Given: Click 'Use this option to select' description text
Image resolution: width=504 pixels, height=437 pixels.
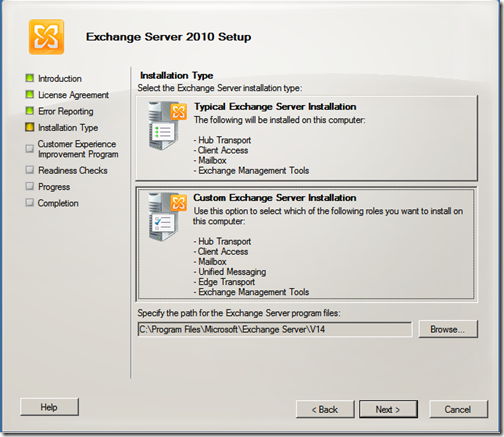Looking at the screenshot, I should pyautogui.click(x=328, y=216).
